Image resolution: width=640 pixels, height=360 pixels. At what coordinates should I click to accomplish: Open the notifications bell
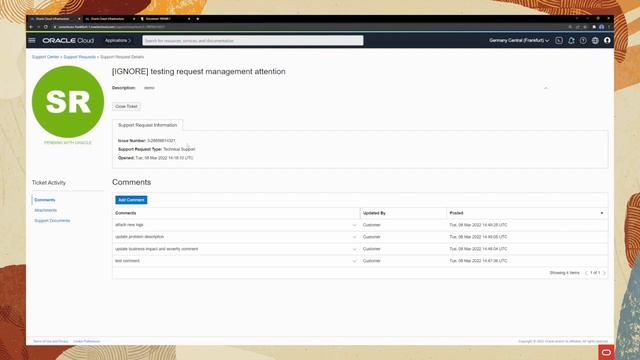click(571, 40)
